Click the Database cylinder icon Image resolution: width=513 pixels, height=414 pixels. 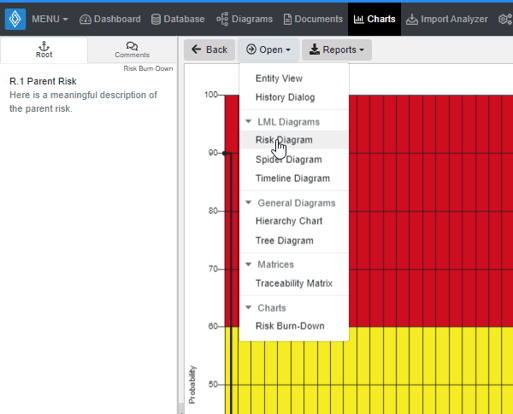click(156, 19)
